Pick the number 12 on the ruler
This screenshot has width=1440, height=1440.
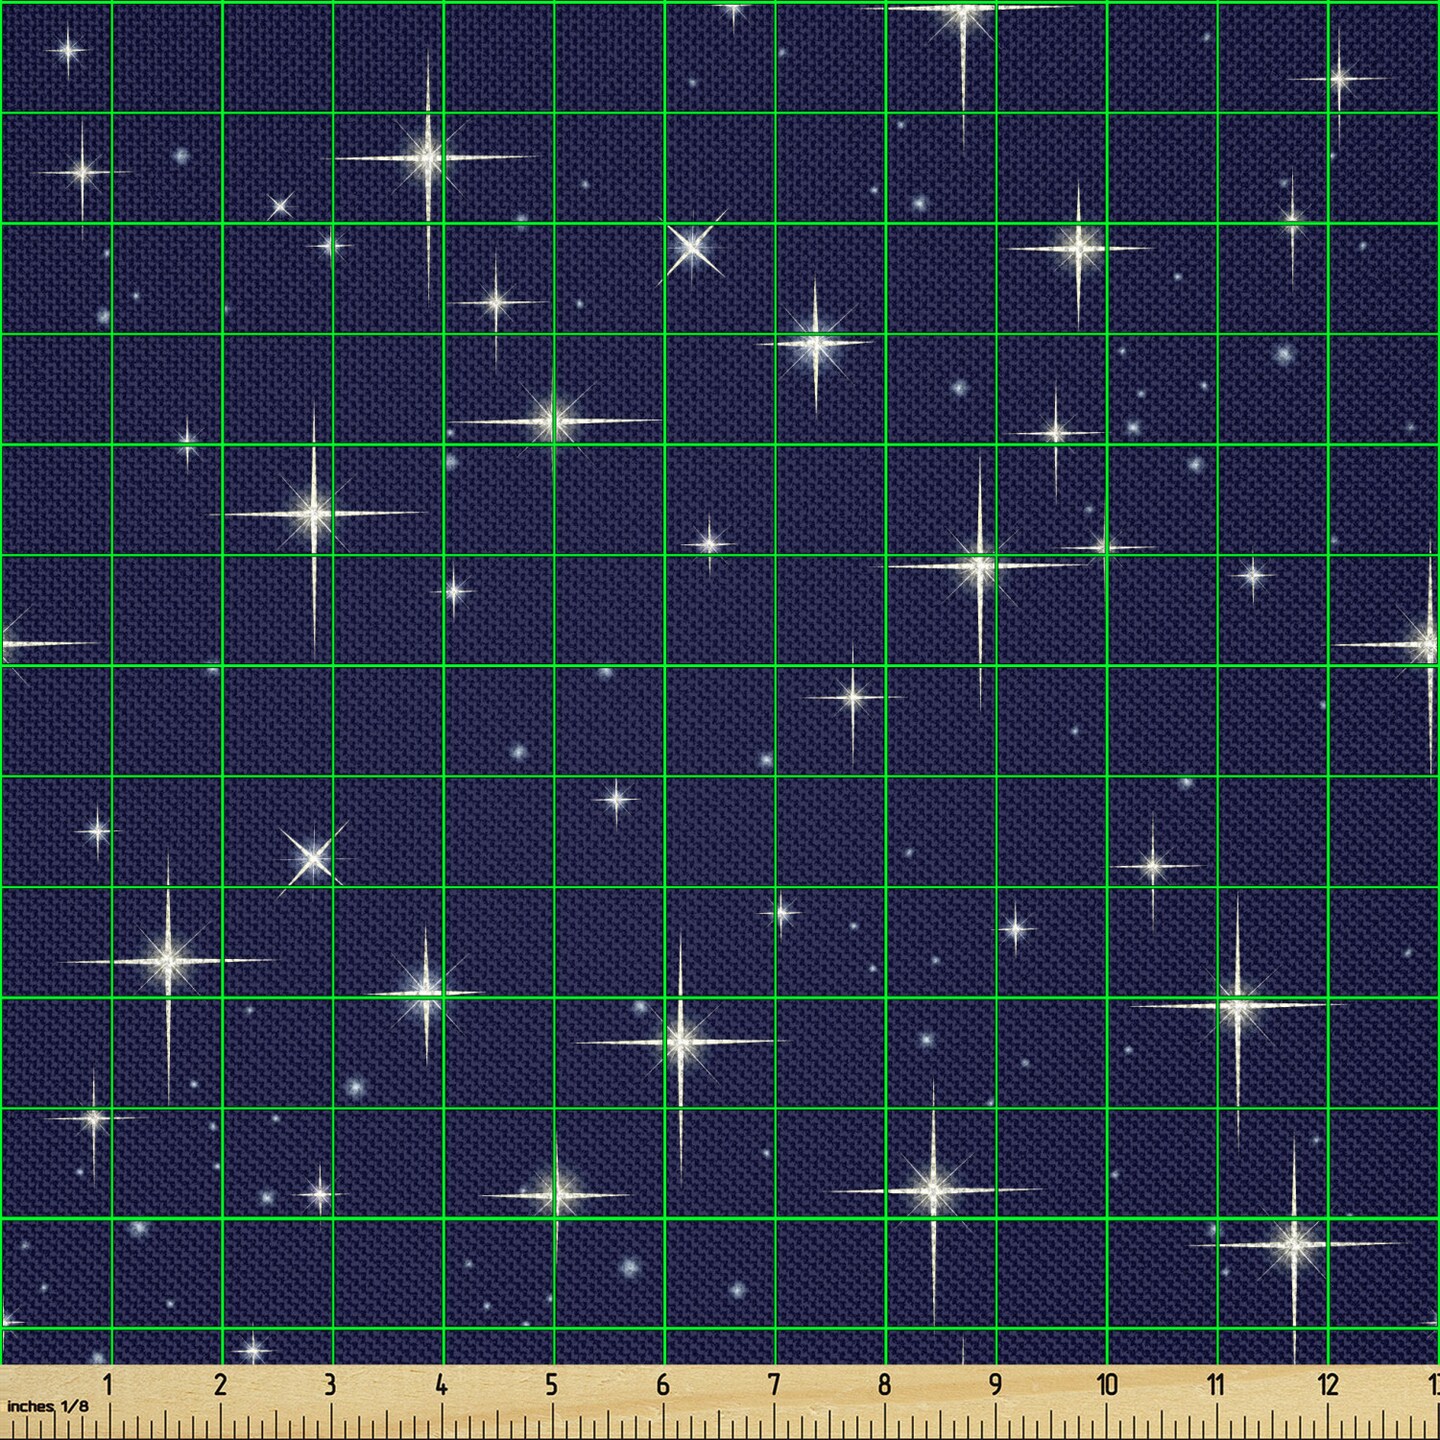pos(1327,1385)
